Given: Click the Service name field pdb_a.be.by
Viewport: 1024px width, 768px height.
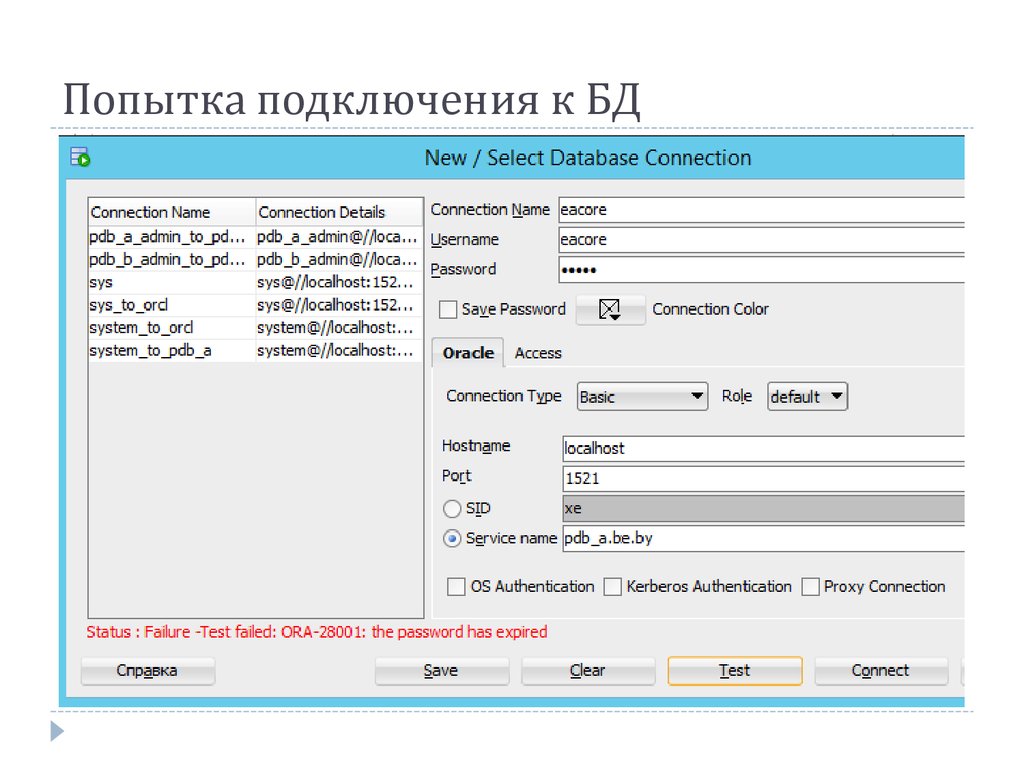Looking at the screenshot, I should click(x=763, y=539).
